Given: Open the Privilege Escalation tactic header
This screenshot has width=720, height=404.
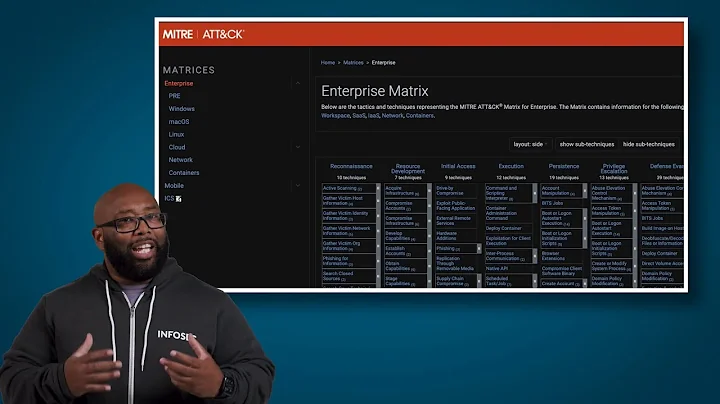Looking at the screenshot, I should pos(614,168).
